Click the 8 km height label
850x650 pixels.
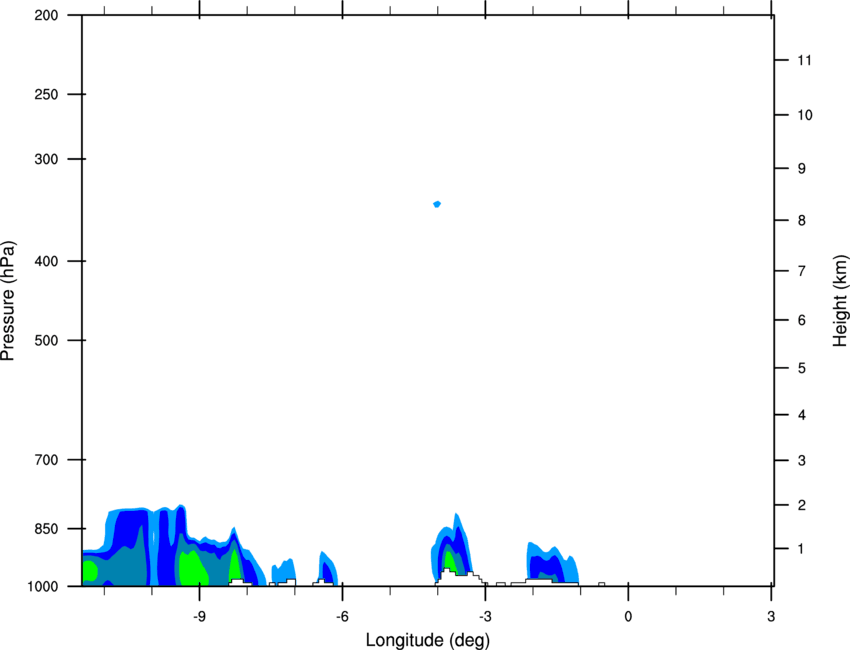pos(802,221)
